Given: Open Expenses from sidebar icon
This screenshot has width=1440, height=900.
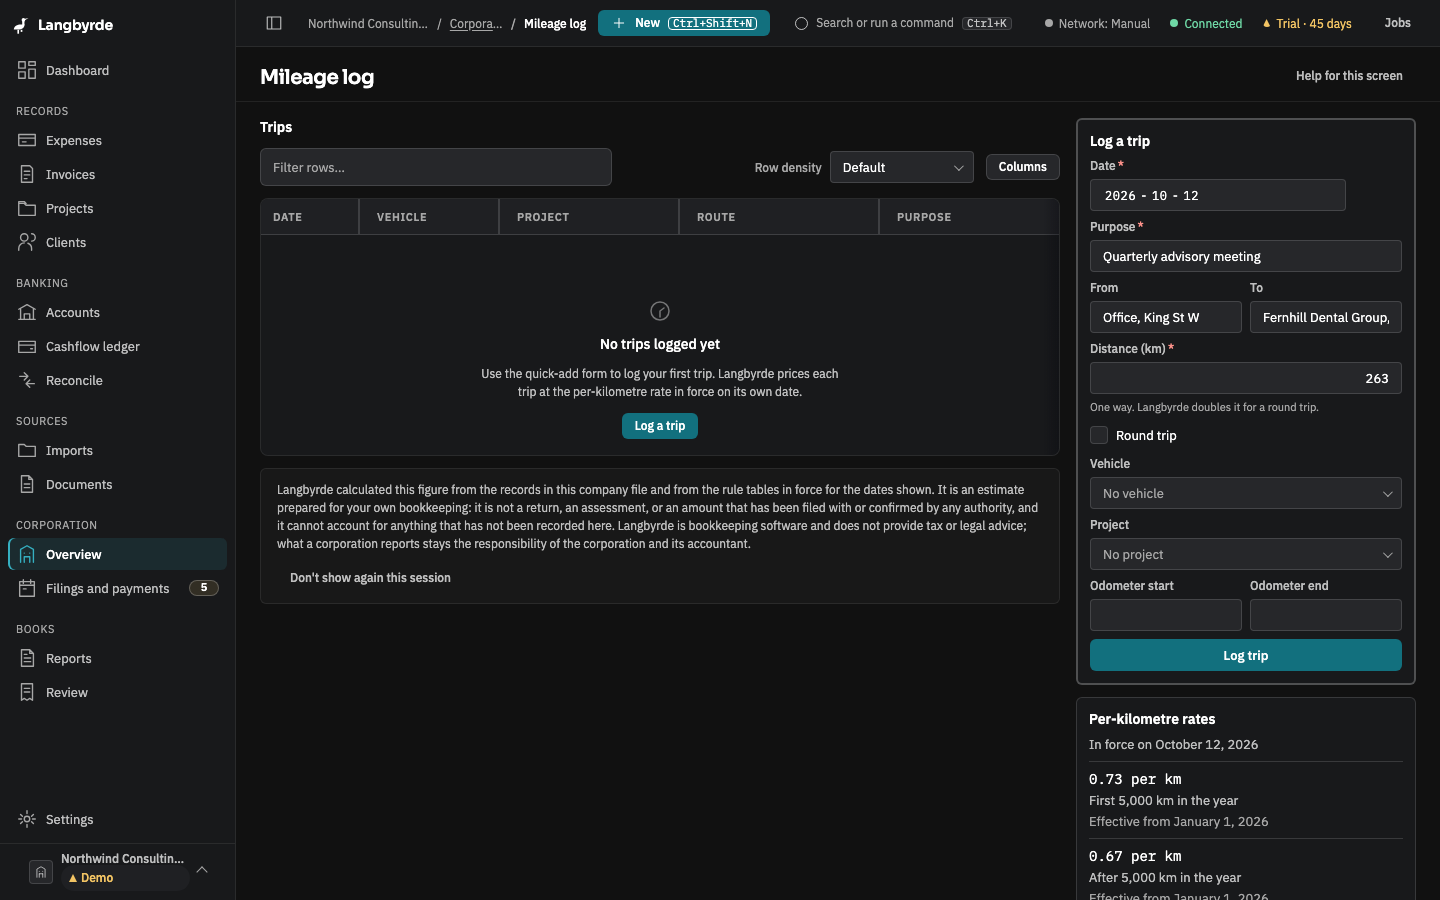Looking at the screenshot, I should pyautogui.click(x=27, y=140).
